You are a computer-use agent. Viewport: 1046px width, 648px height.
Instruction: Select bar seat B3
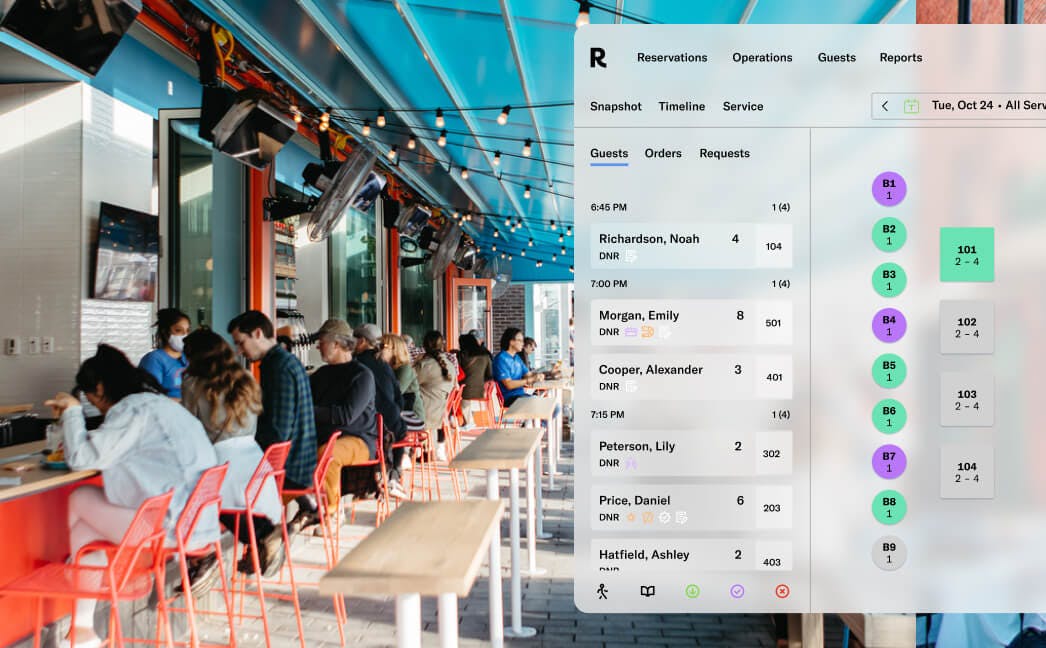tap(889, 280)
